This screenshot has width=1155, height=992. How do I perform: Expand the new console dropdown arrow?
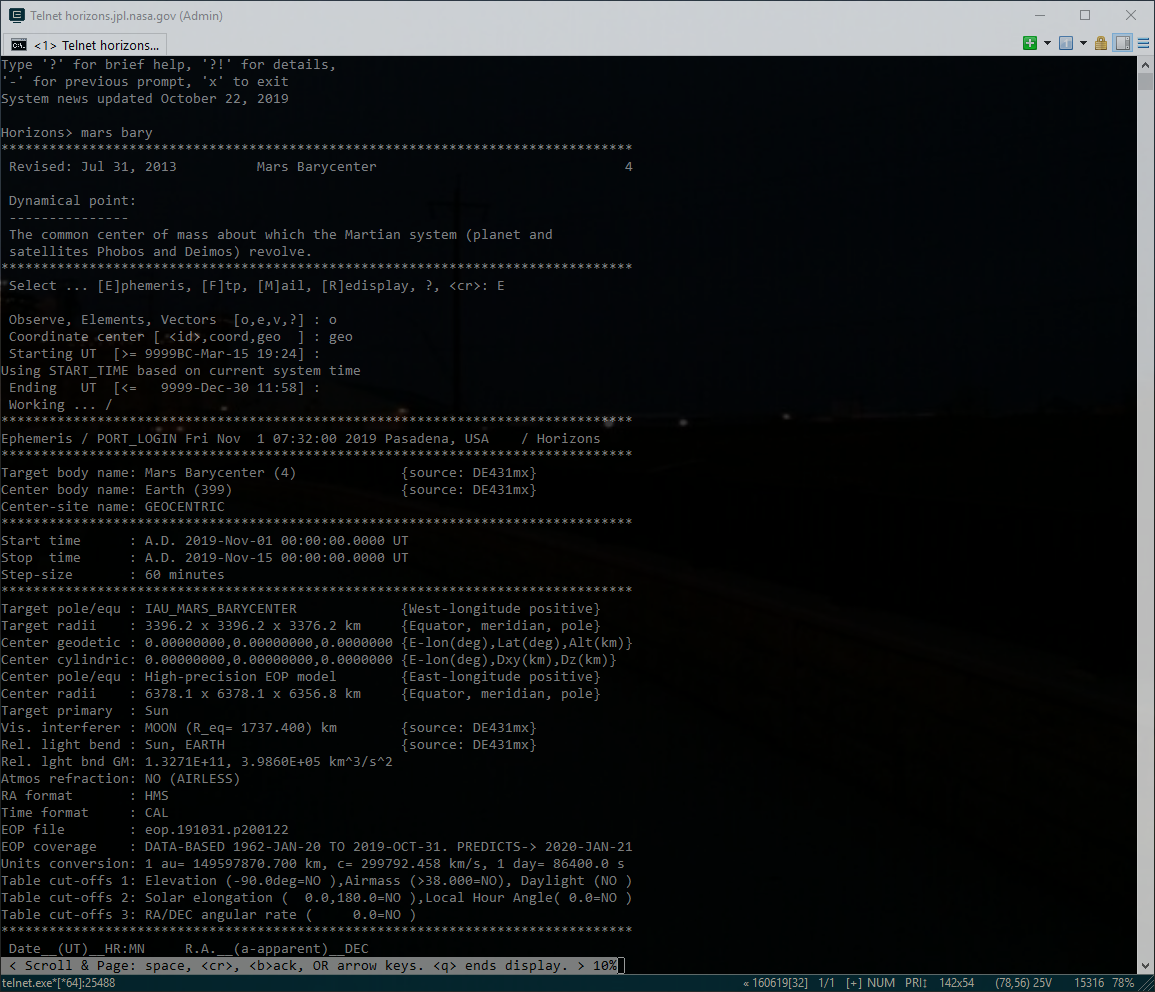(1047, 43)
